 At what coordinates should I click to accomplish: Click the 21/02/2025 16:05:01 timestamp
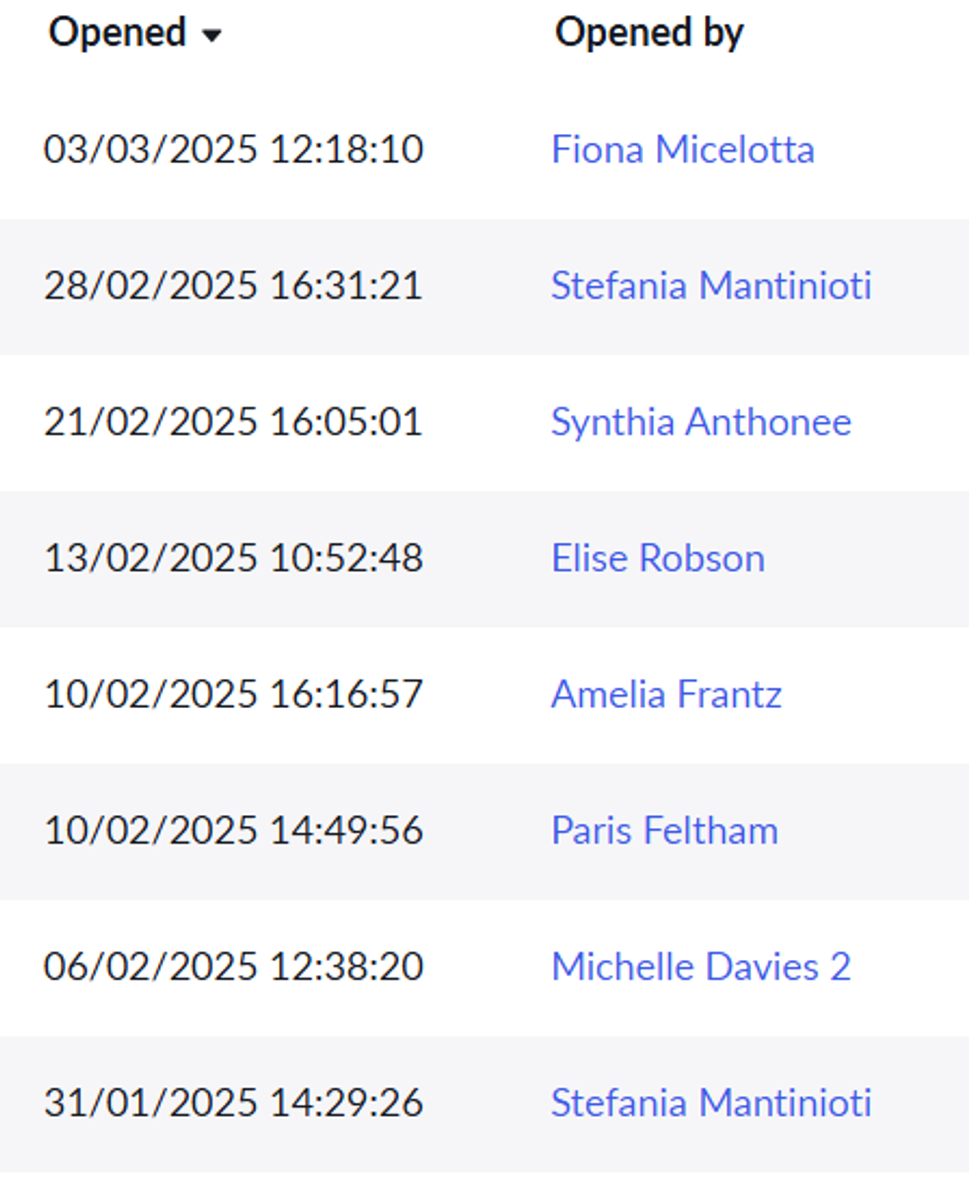[x=233, y=422]
